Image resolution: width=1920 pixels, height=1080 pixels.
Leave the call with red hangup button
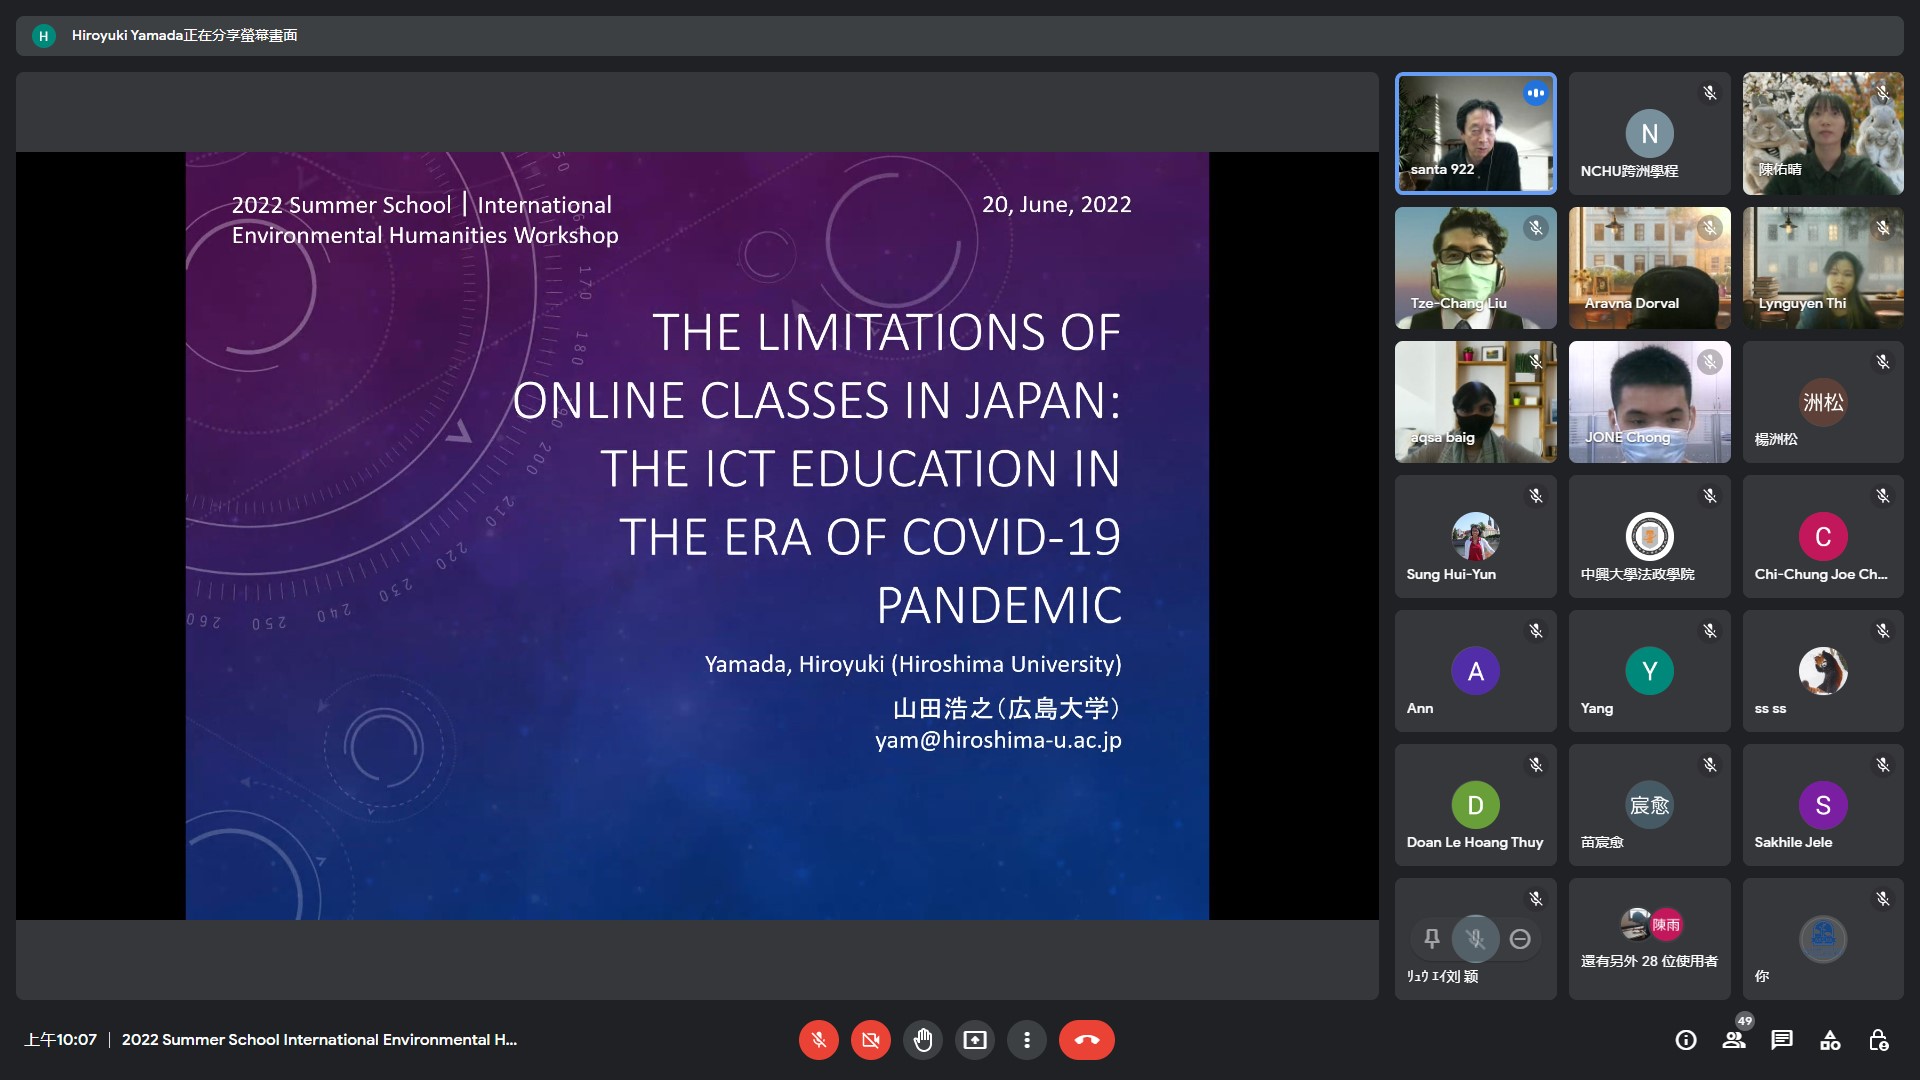pos(1087,1040)
